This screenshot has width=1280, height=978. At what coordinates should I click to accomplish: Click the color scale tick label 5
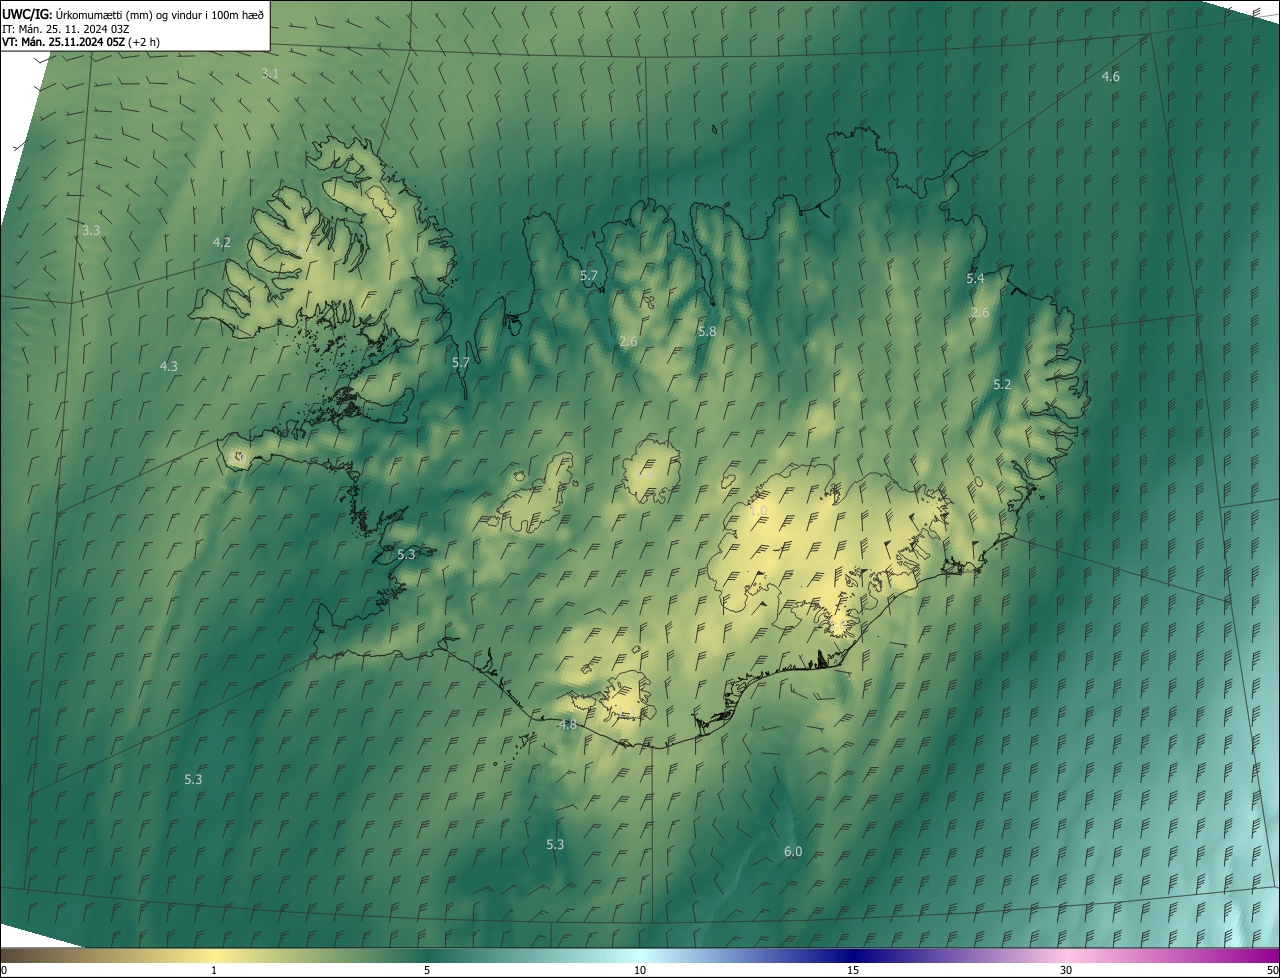point(427,970)
